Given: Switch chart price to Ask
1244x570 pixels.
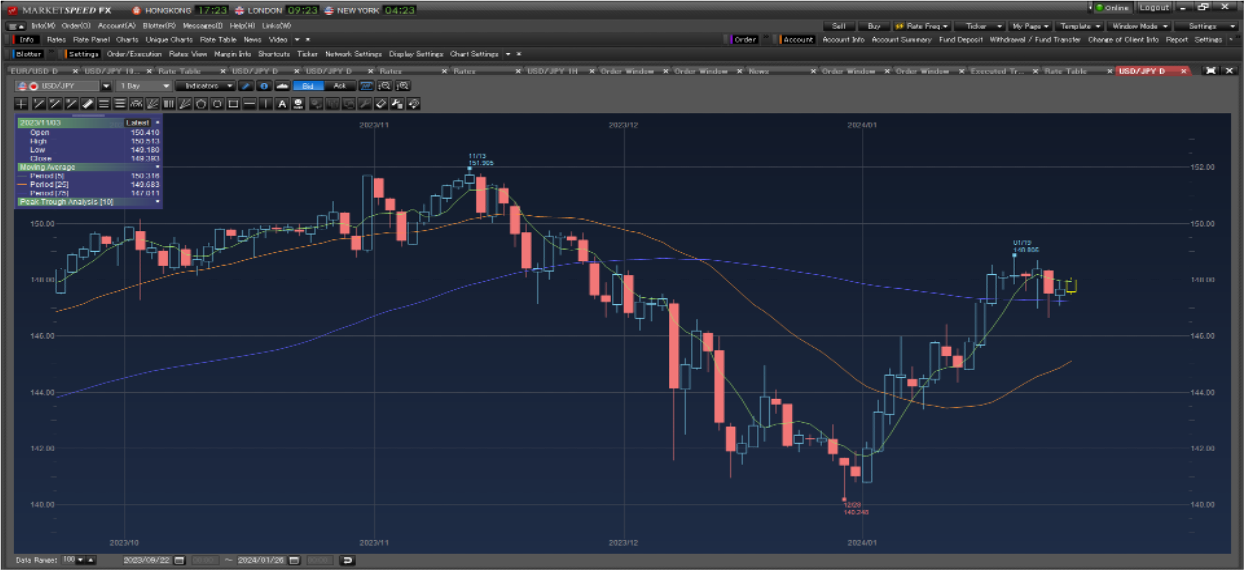Looking at the screenshot, I should pyautogui.click(x=339, y=86).
